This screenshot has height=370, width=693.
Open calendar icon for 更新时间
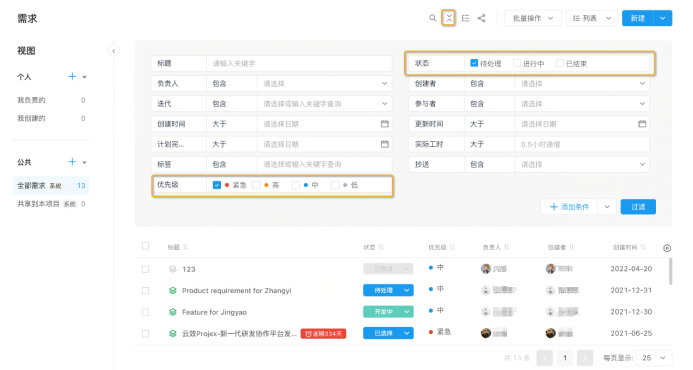[642, 124]
